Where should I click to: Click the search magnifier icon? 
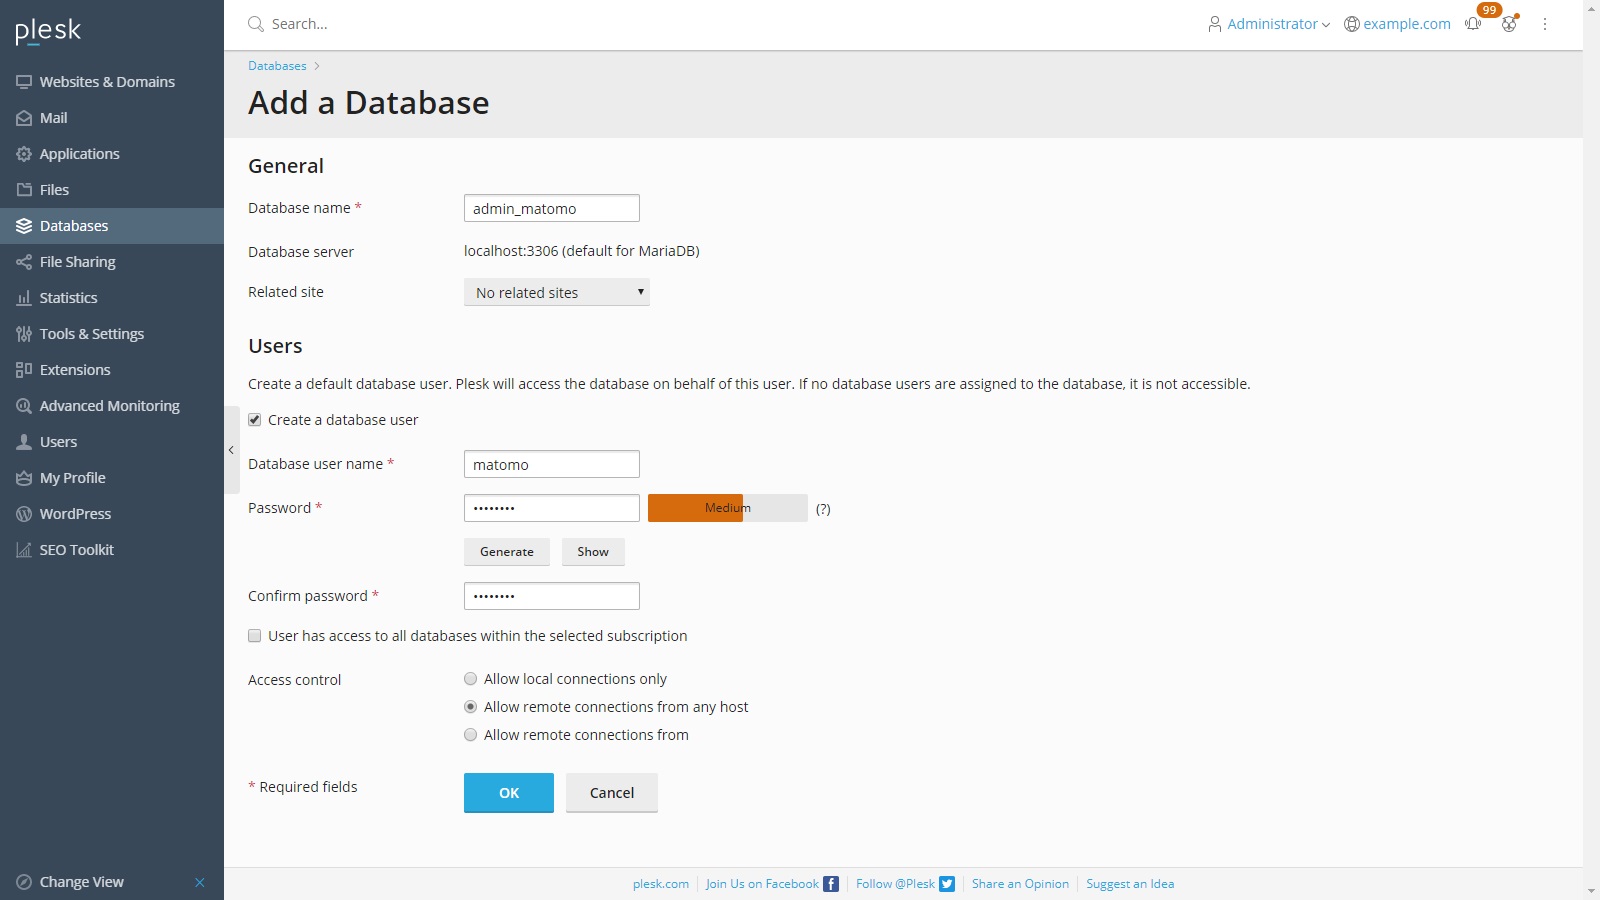point(256,24)
